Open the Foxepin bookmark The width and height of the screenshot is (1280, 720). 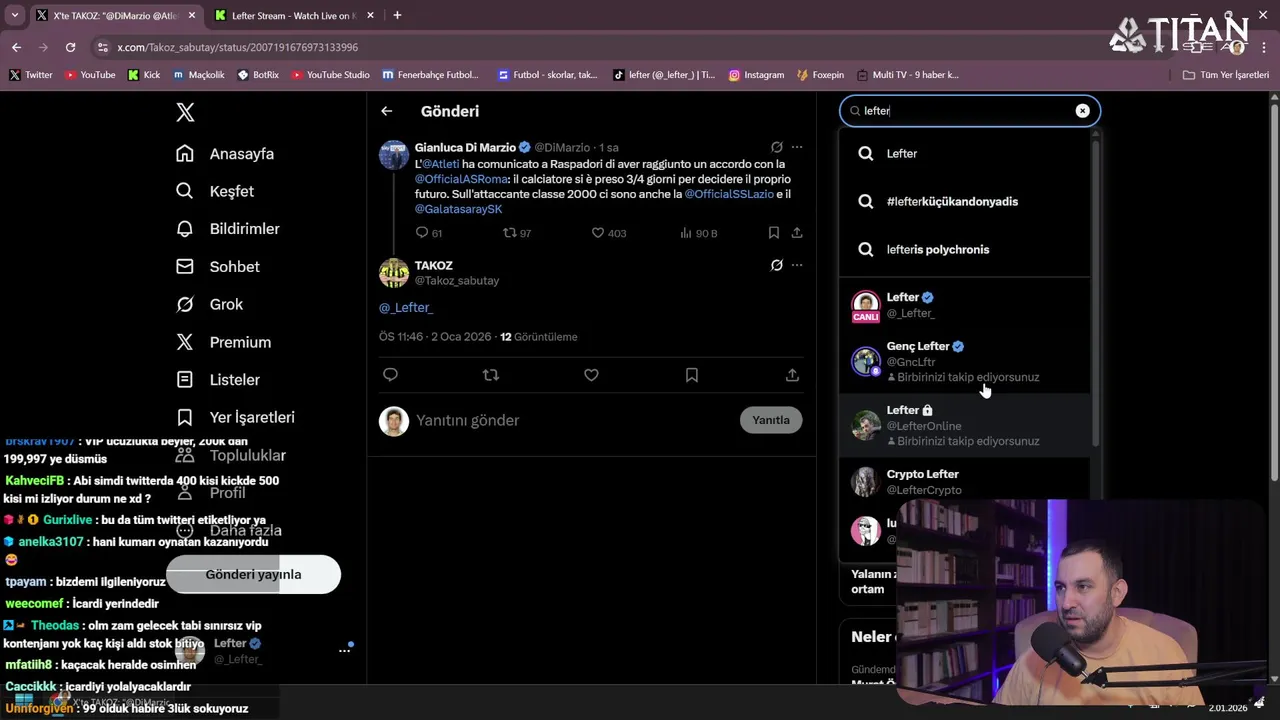821,75
